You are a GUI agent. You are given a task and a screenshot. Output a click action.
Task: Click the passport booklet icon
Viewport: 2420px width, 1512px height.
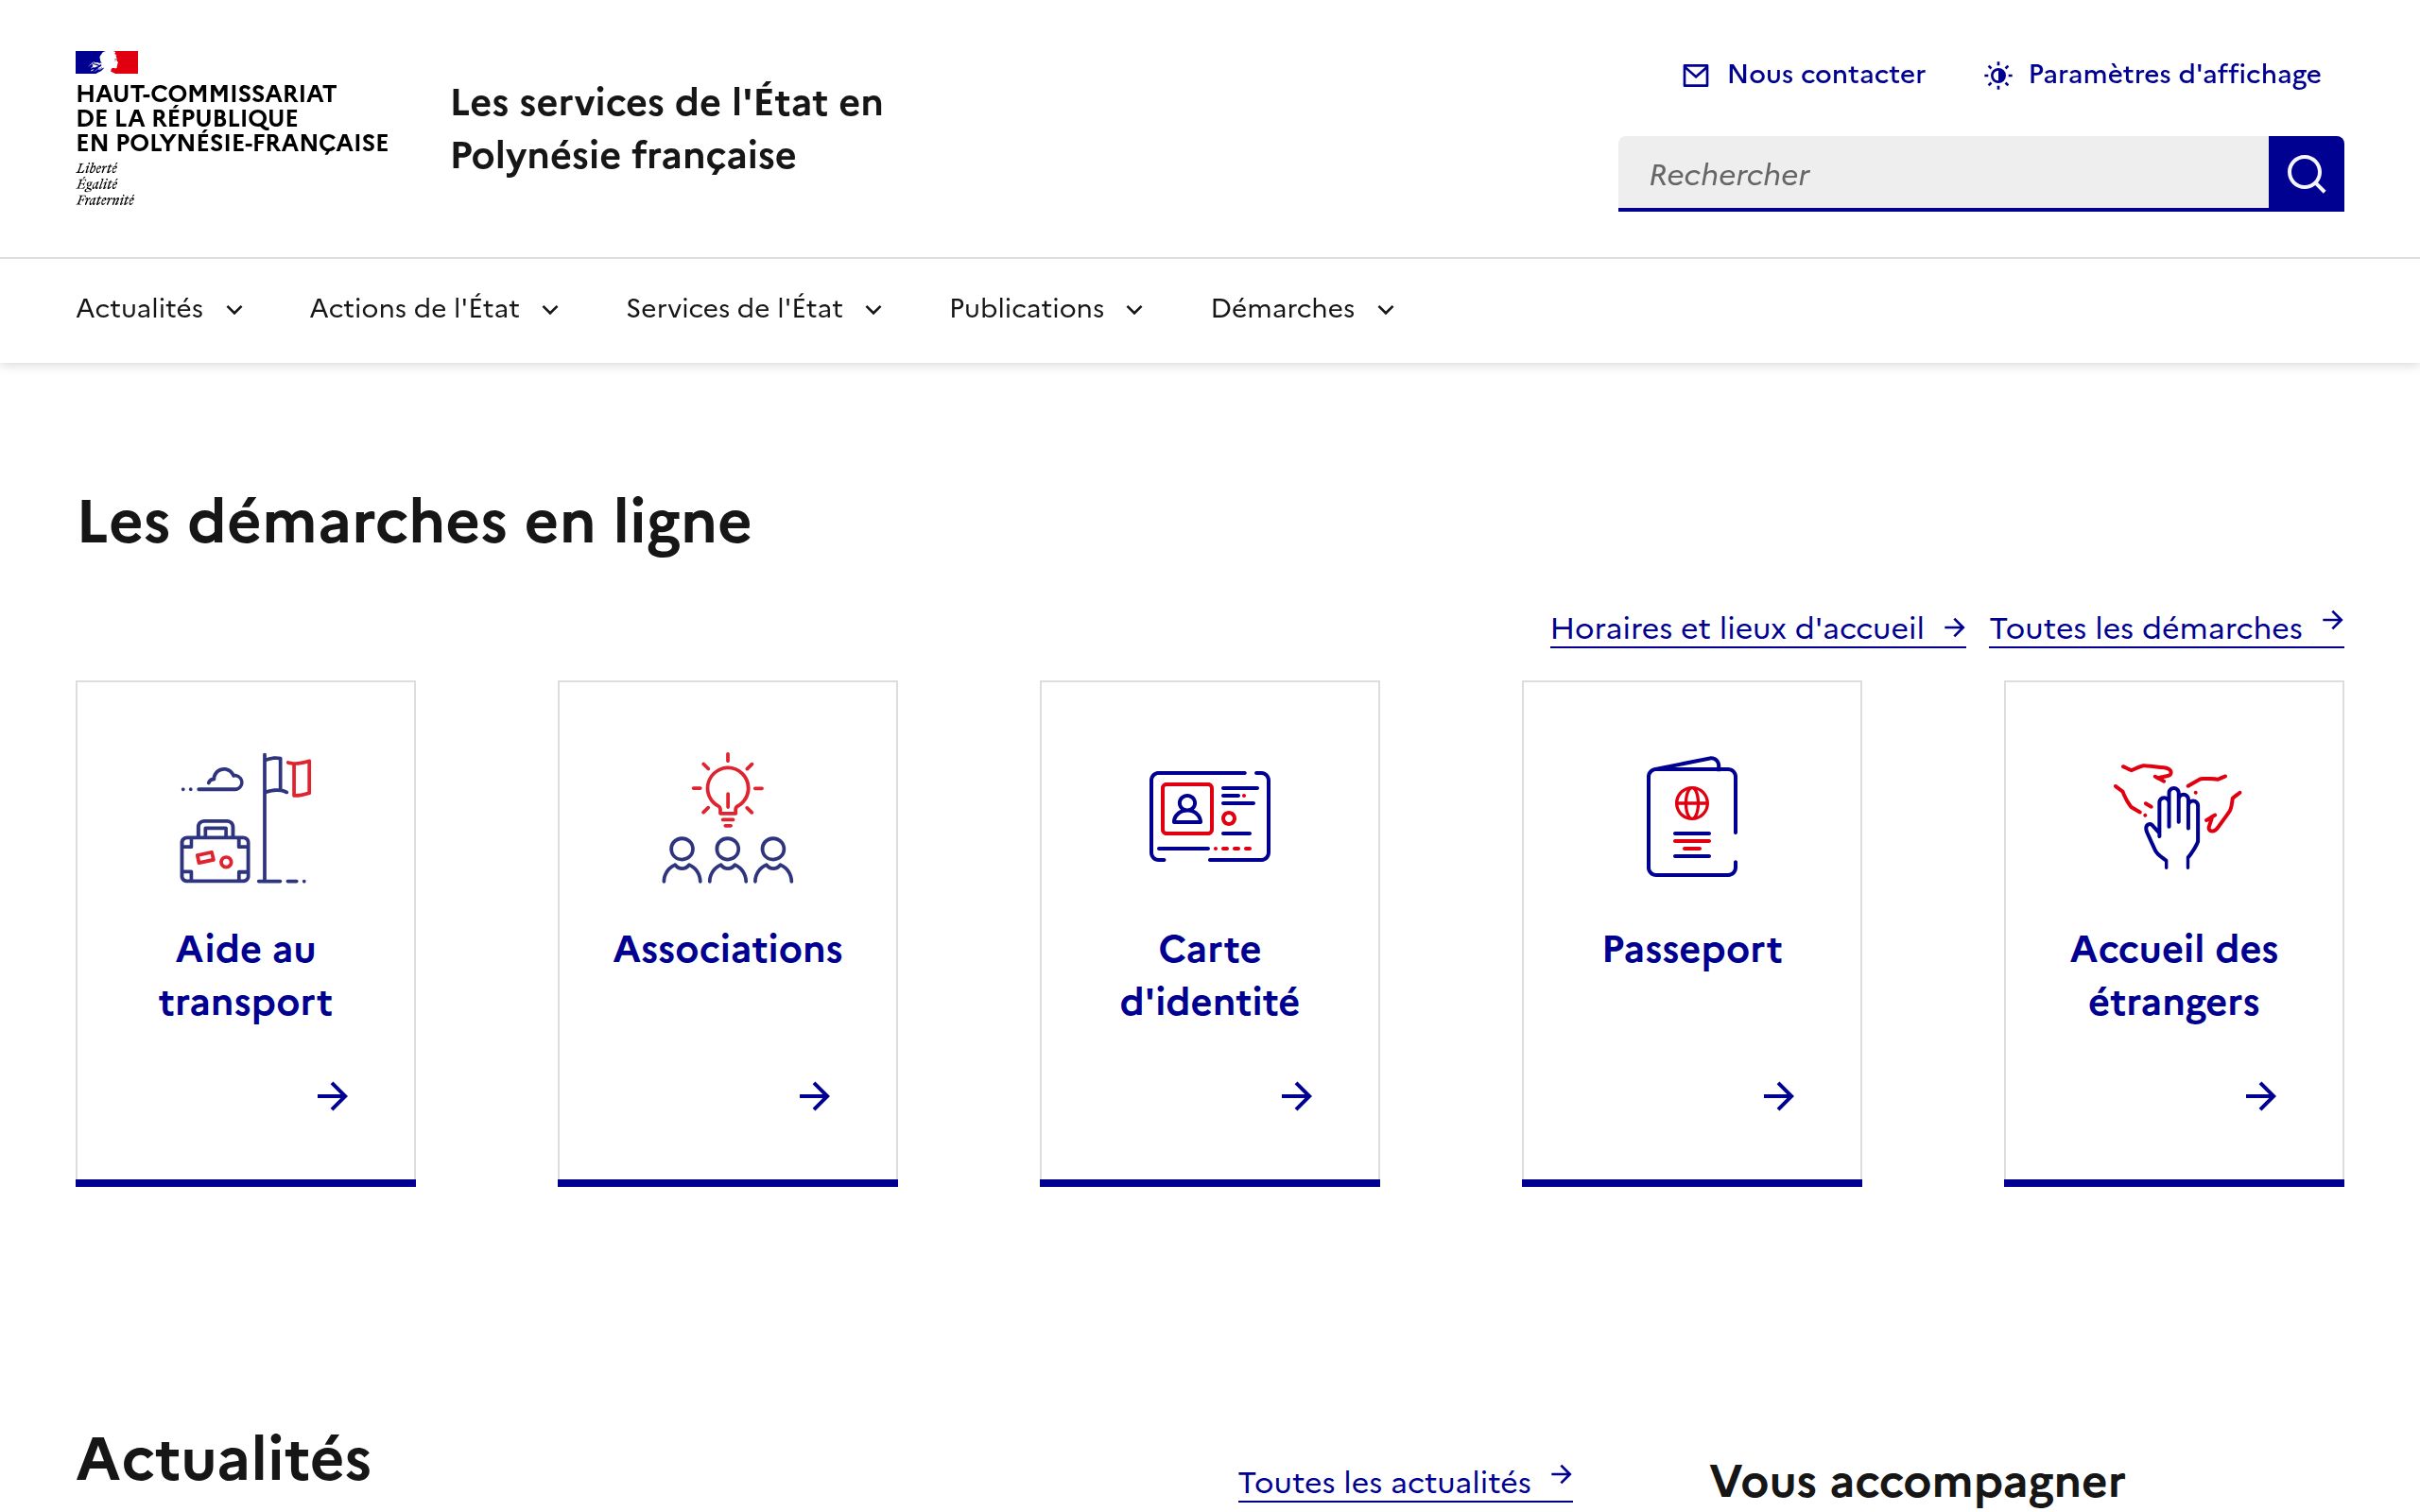click(1691, 817)
